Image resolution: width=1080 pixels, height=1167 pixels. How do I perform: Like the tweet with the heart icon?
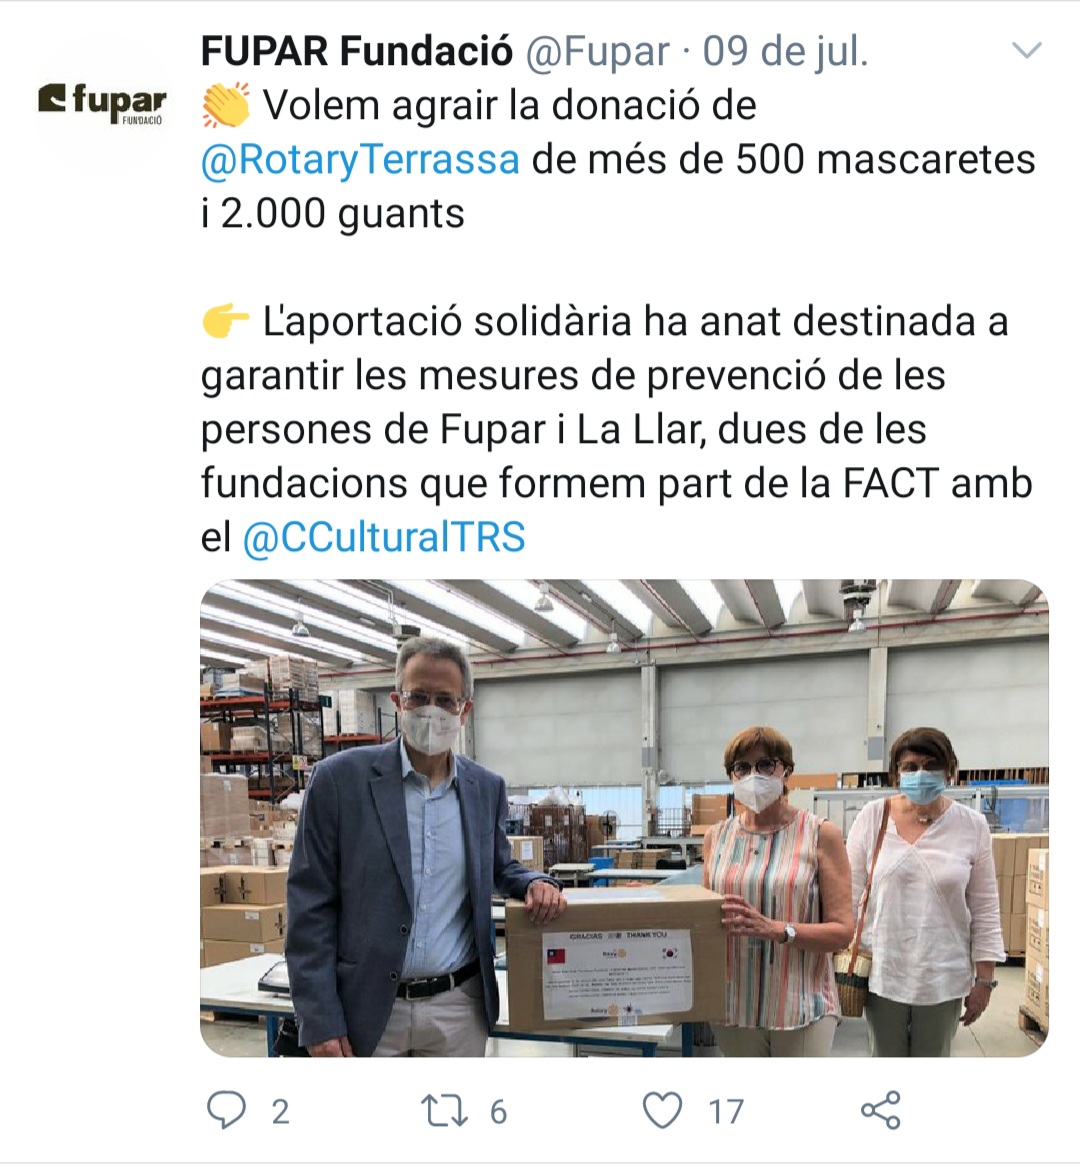tap(662, 1110)
